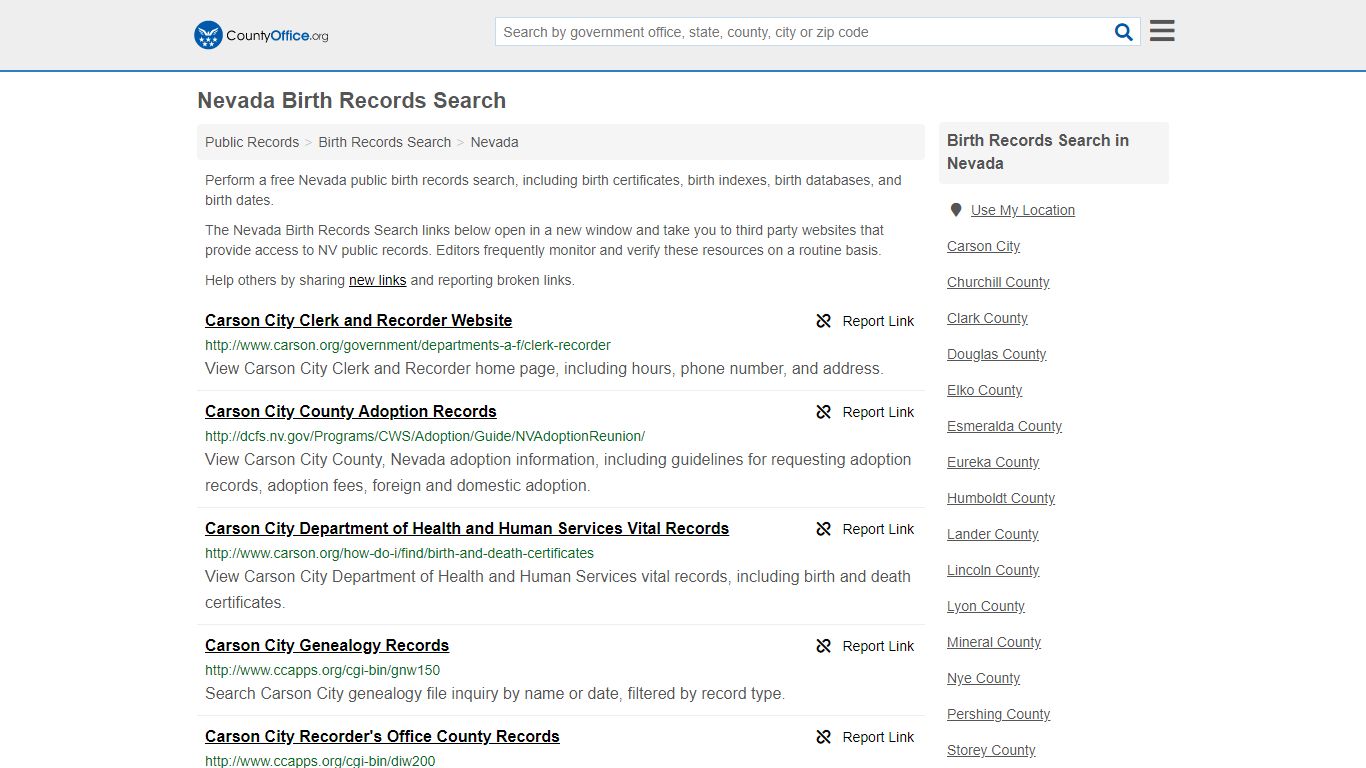Click the dcfs.nv.gov adoption URL

(425, 436)
